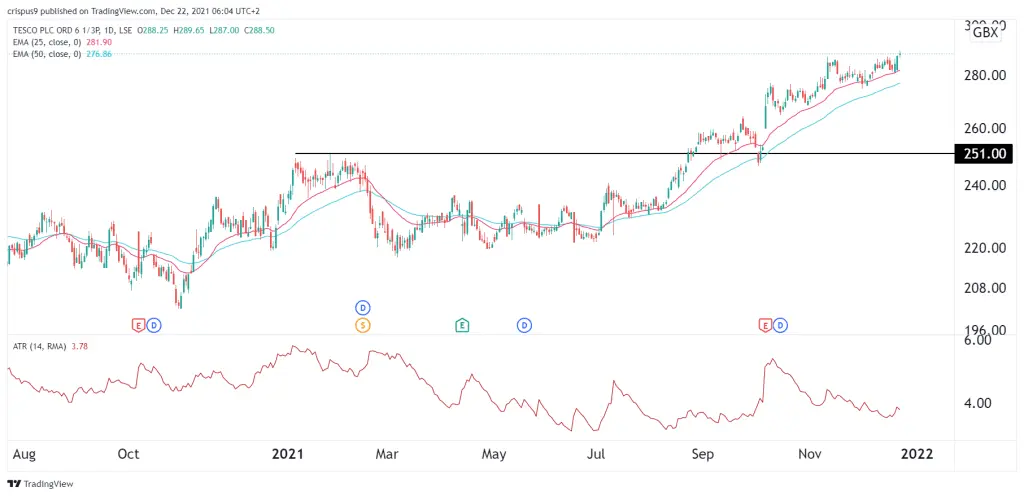
Task: Click the GBX currency label
Action: pyautogui.click(x=985, y=33)
